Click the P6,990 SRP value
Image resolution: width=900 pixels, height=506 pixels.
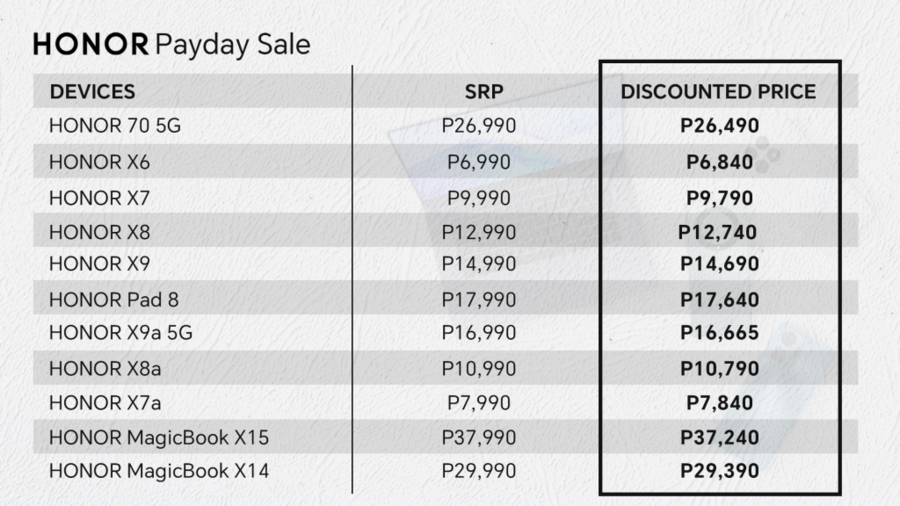[479, 162]
